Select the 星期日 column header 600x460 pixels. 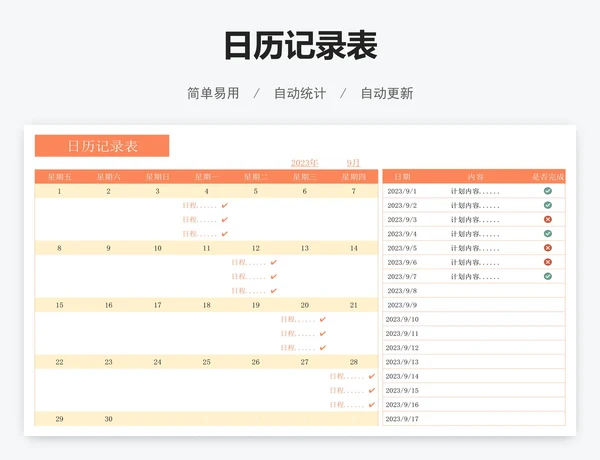157,177
